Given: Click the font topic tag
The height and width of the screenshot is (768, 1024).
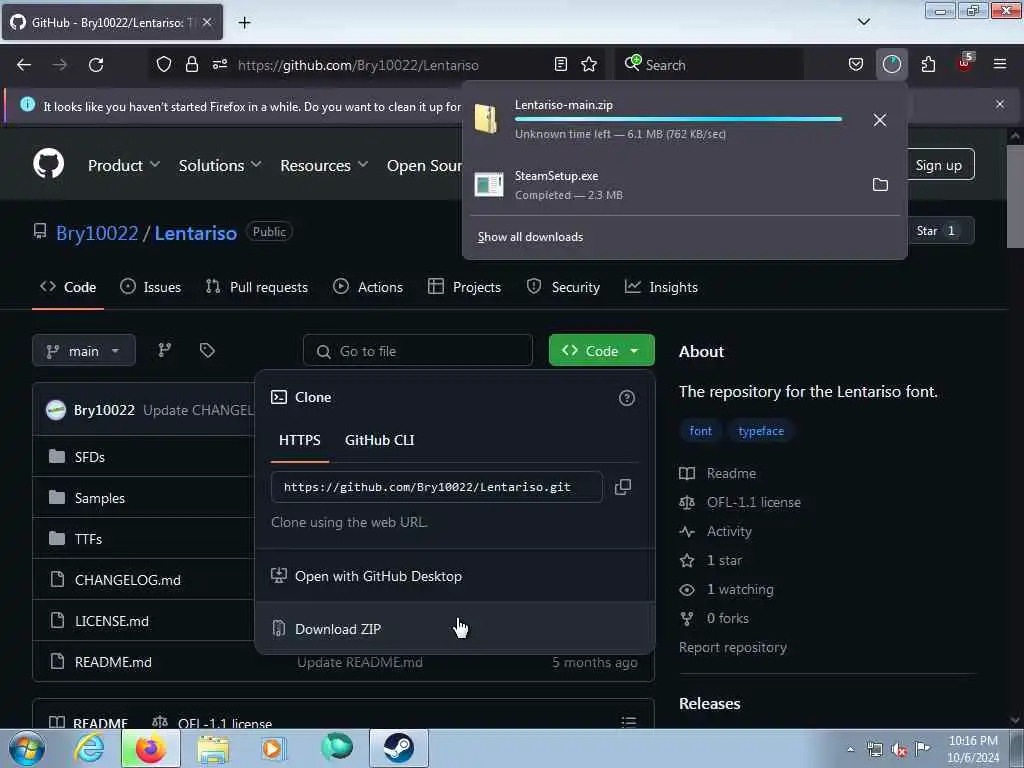Looking at the screenshot, I should click(x=701, y=431).
